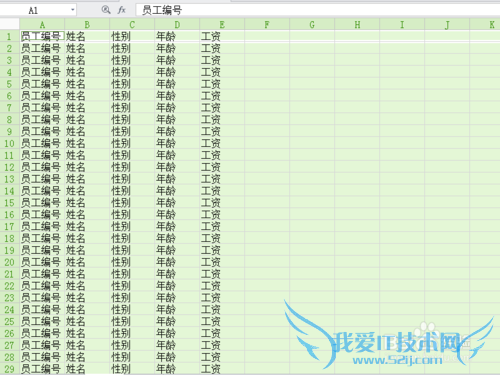Select row 16 header
The image size is (500, 375).
tap(9, 215)
